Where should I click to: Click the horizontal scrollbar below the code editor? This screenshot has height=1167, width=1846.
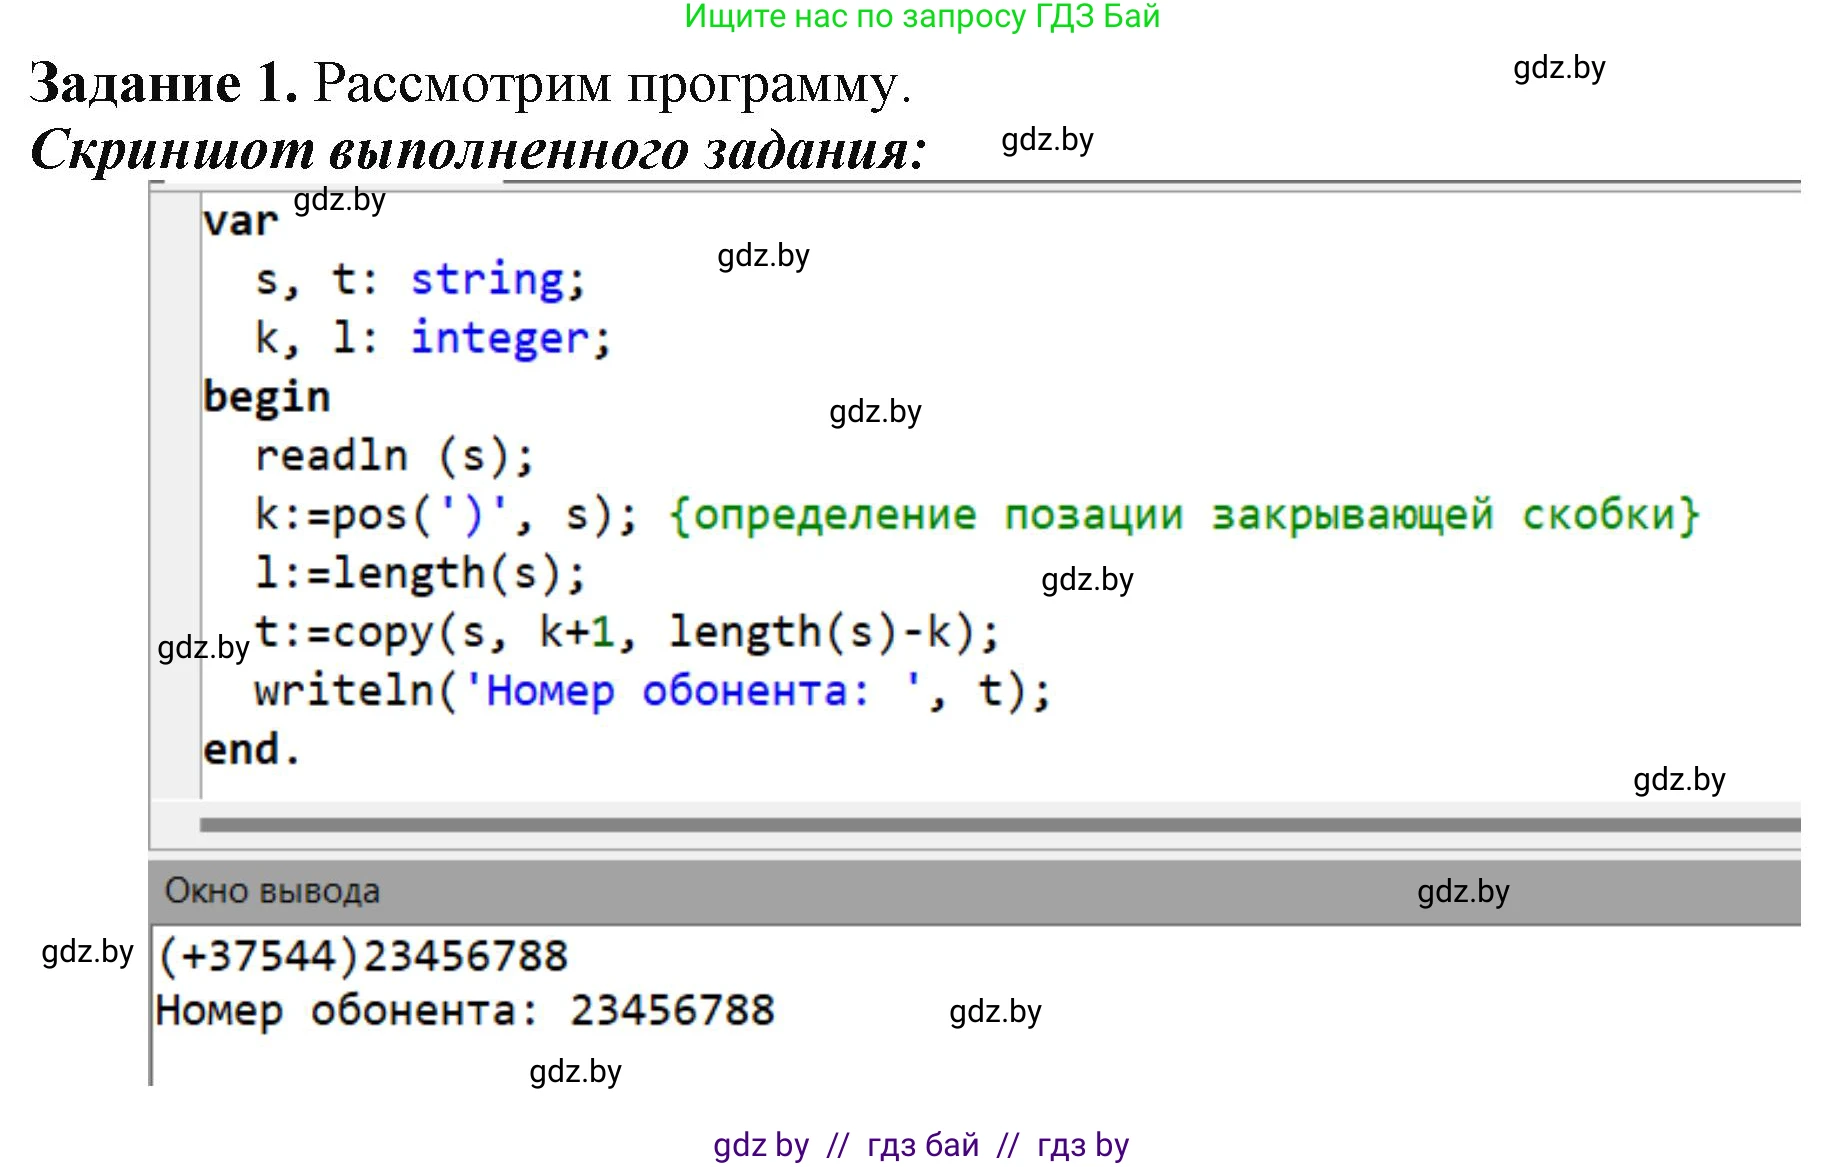point(998,825)
